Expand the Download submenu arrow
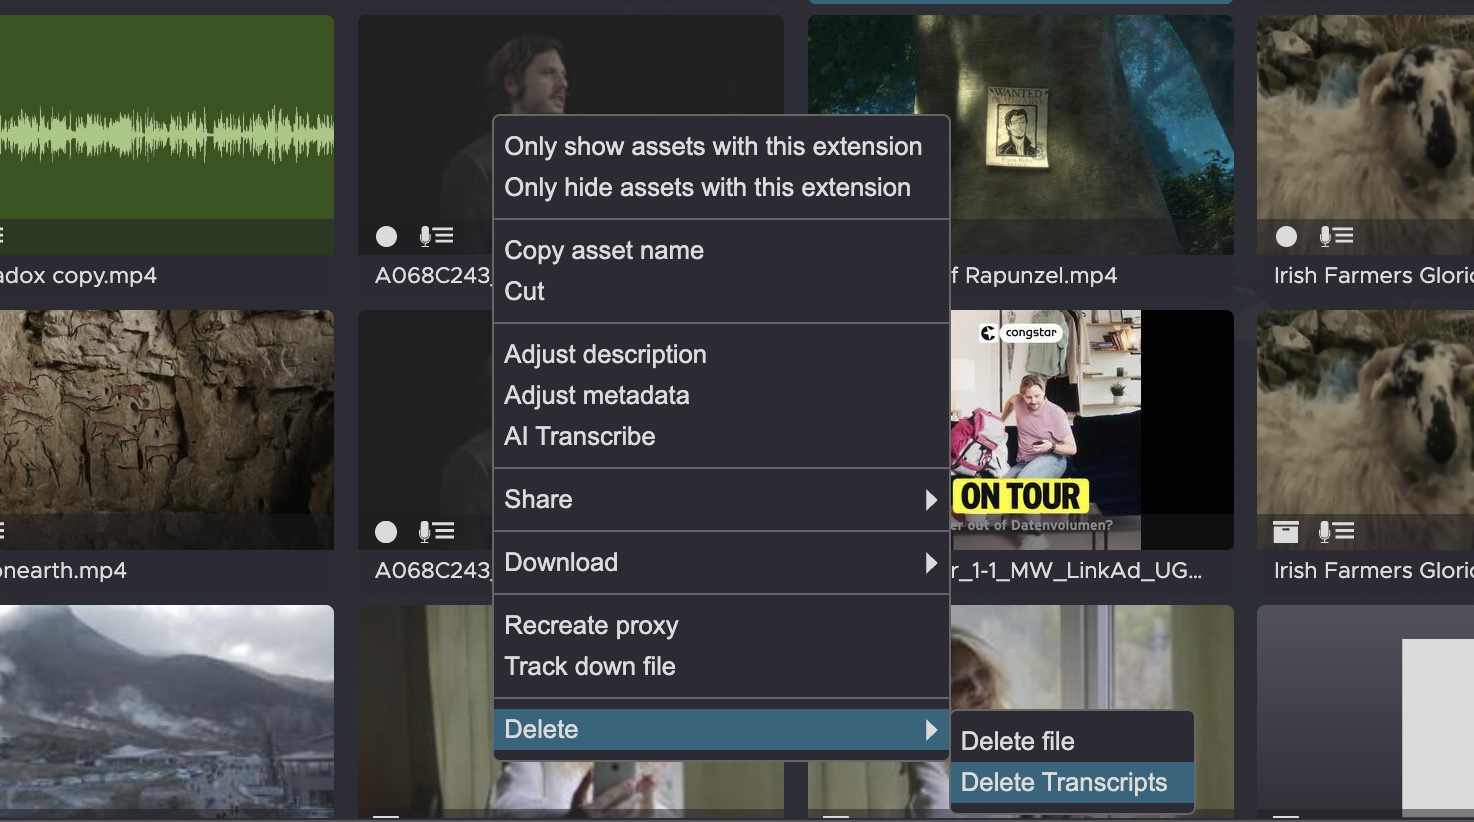Screen dimensions: 1474x822 (931, 563)
